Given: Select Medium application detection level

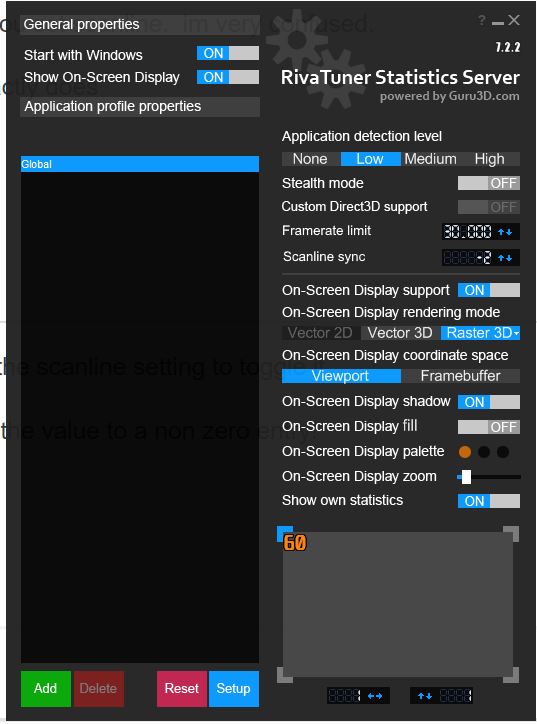Looking at the screenshot, I should pyautogui.click(x=430, y=159).
